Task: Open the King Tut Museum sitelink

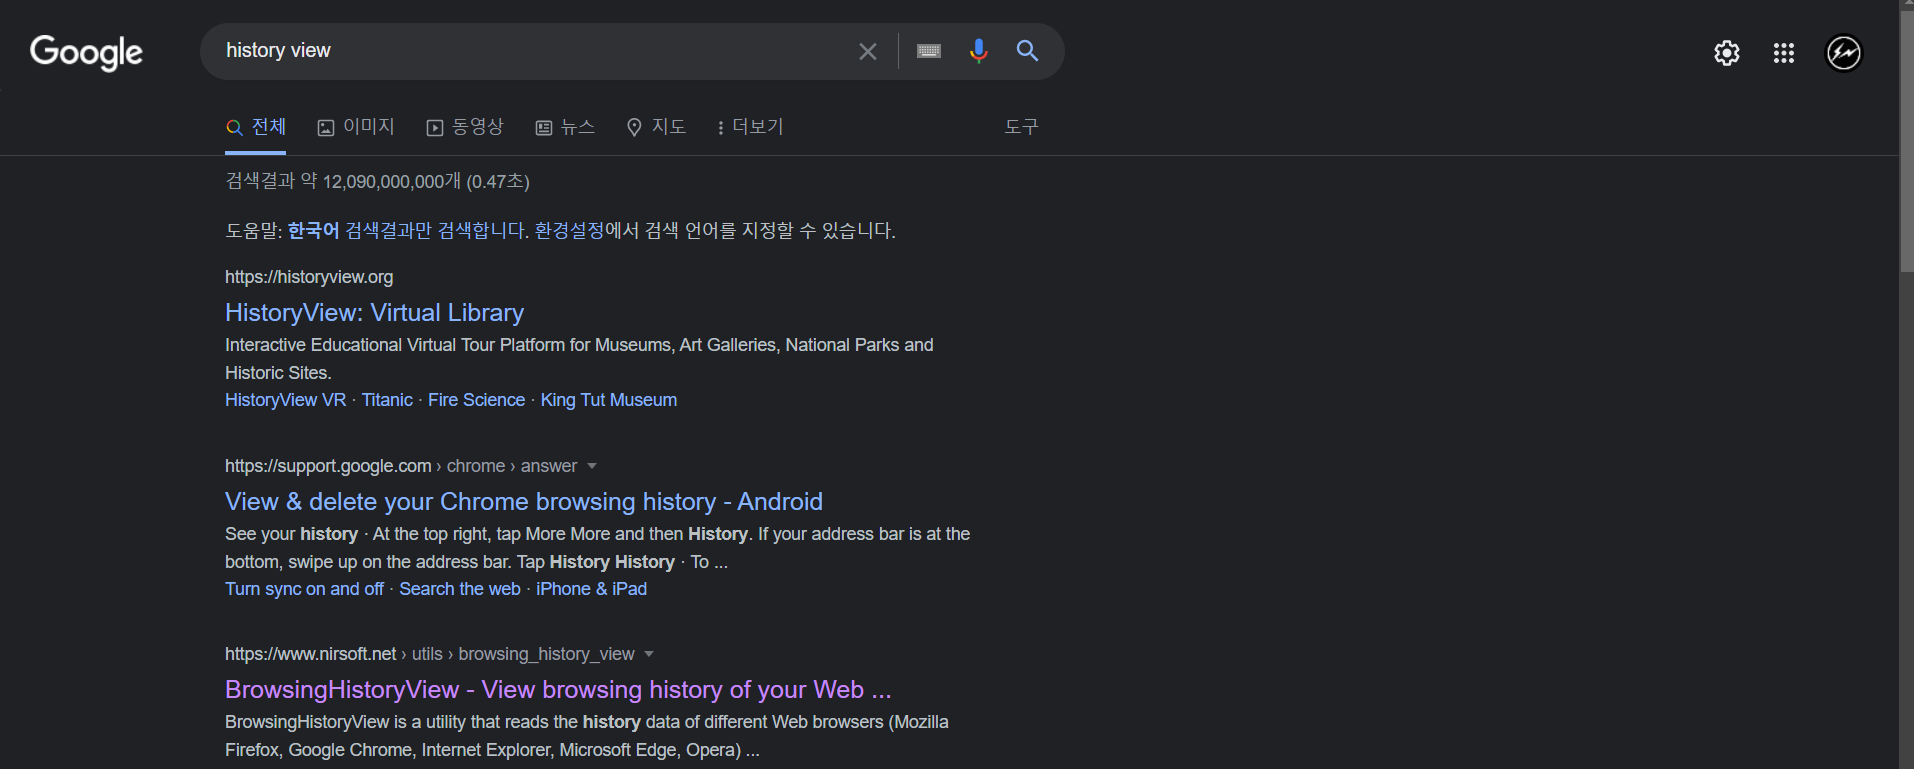Action: (608, 400)
